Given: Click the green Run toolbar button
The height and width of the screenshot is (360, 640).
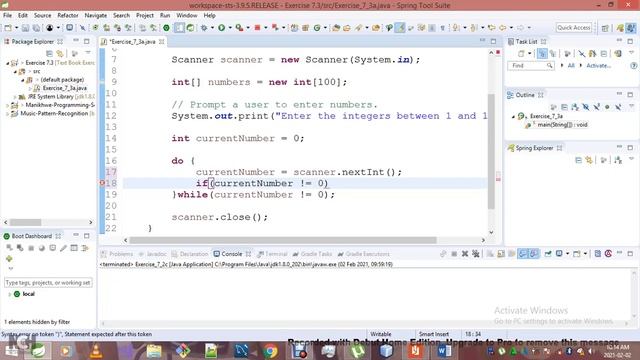Looking at the screenshot, I should point(222,28).
